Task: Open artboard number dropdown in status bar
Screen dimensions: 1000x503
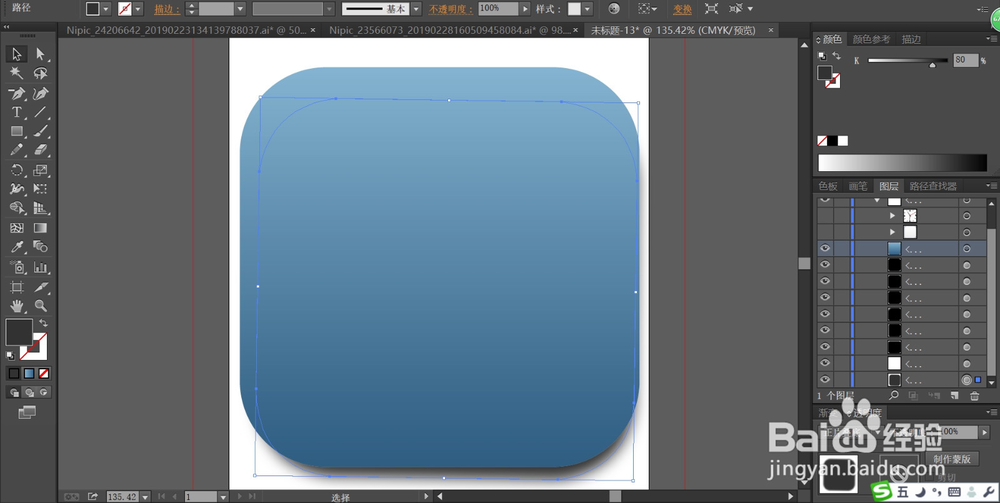Action: tap(223, 497)
